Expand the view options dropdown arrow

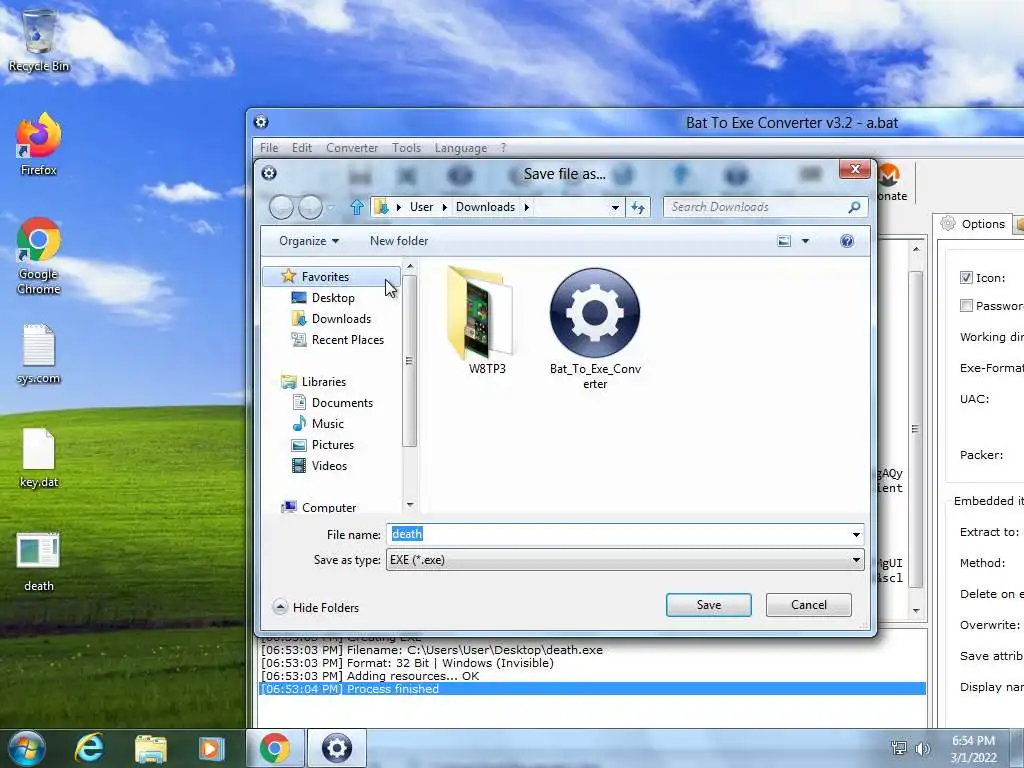805,241
